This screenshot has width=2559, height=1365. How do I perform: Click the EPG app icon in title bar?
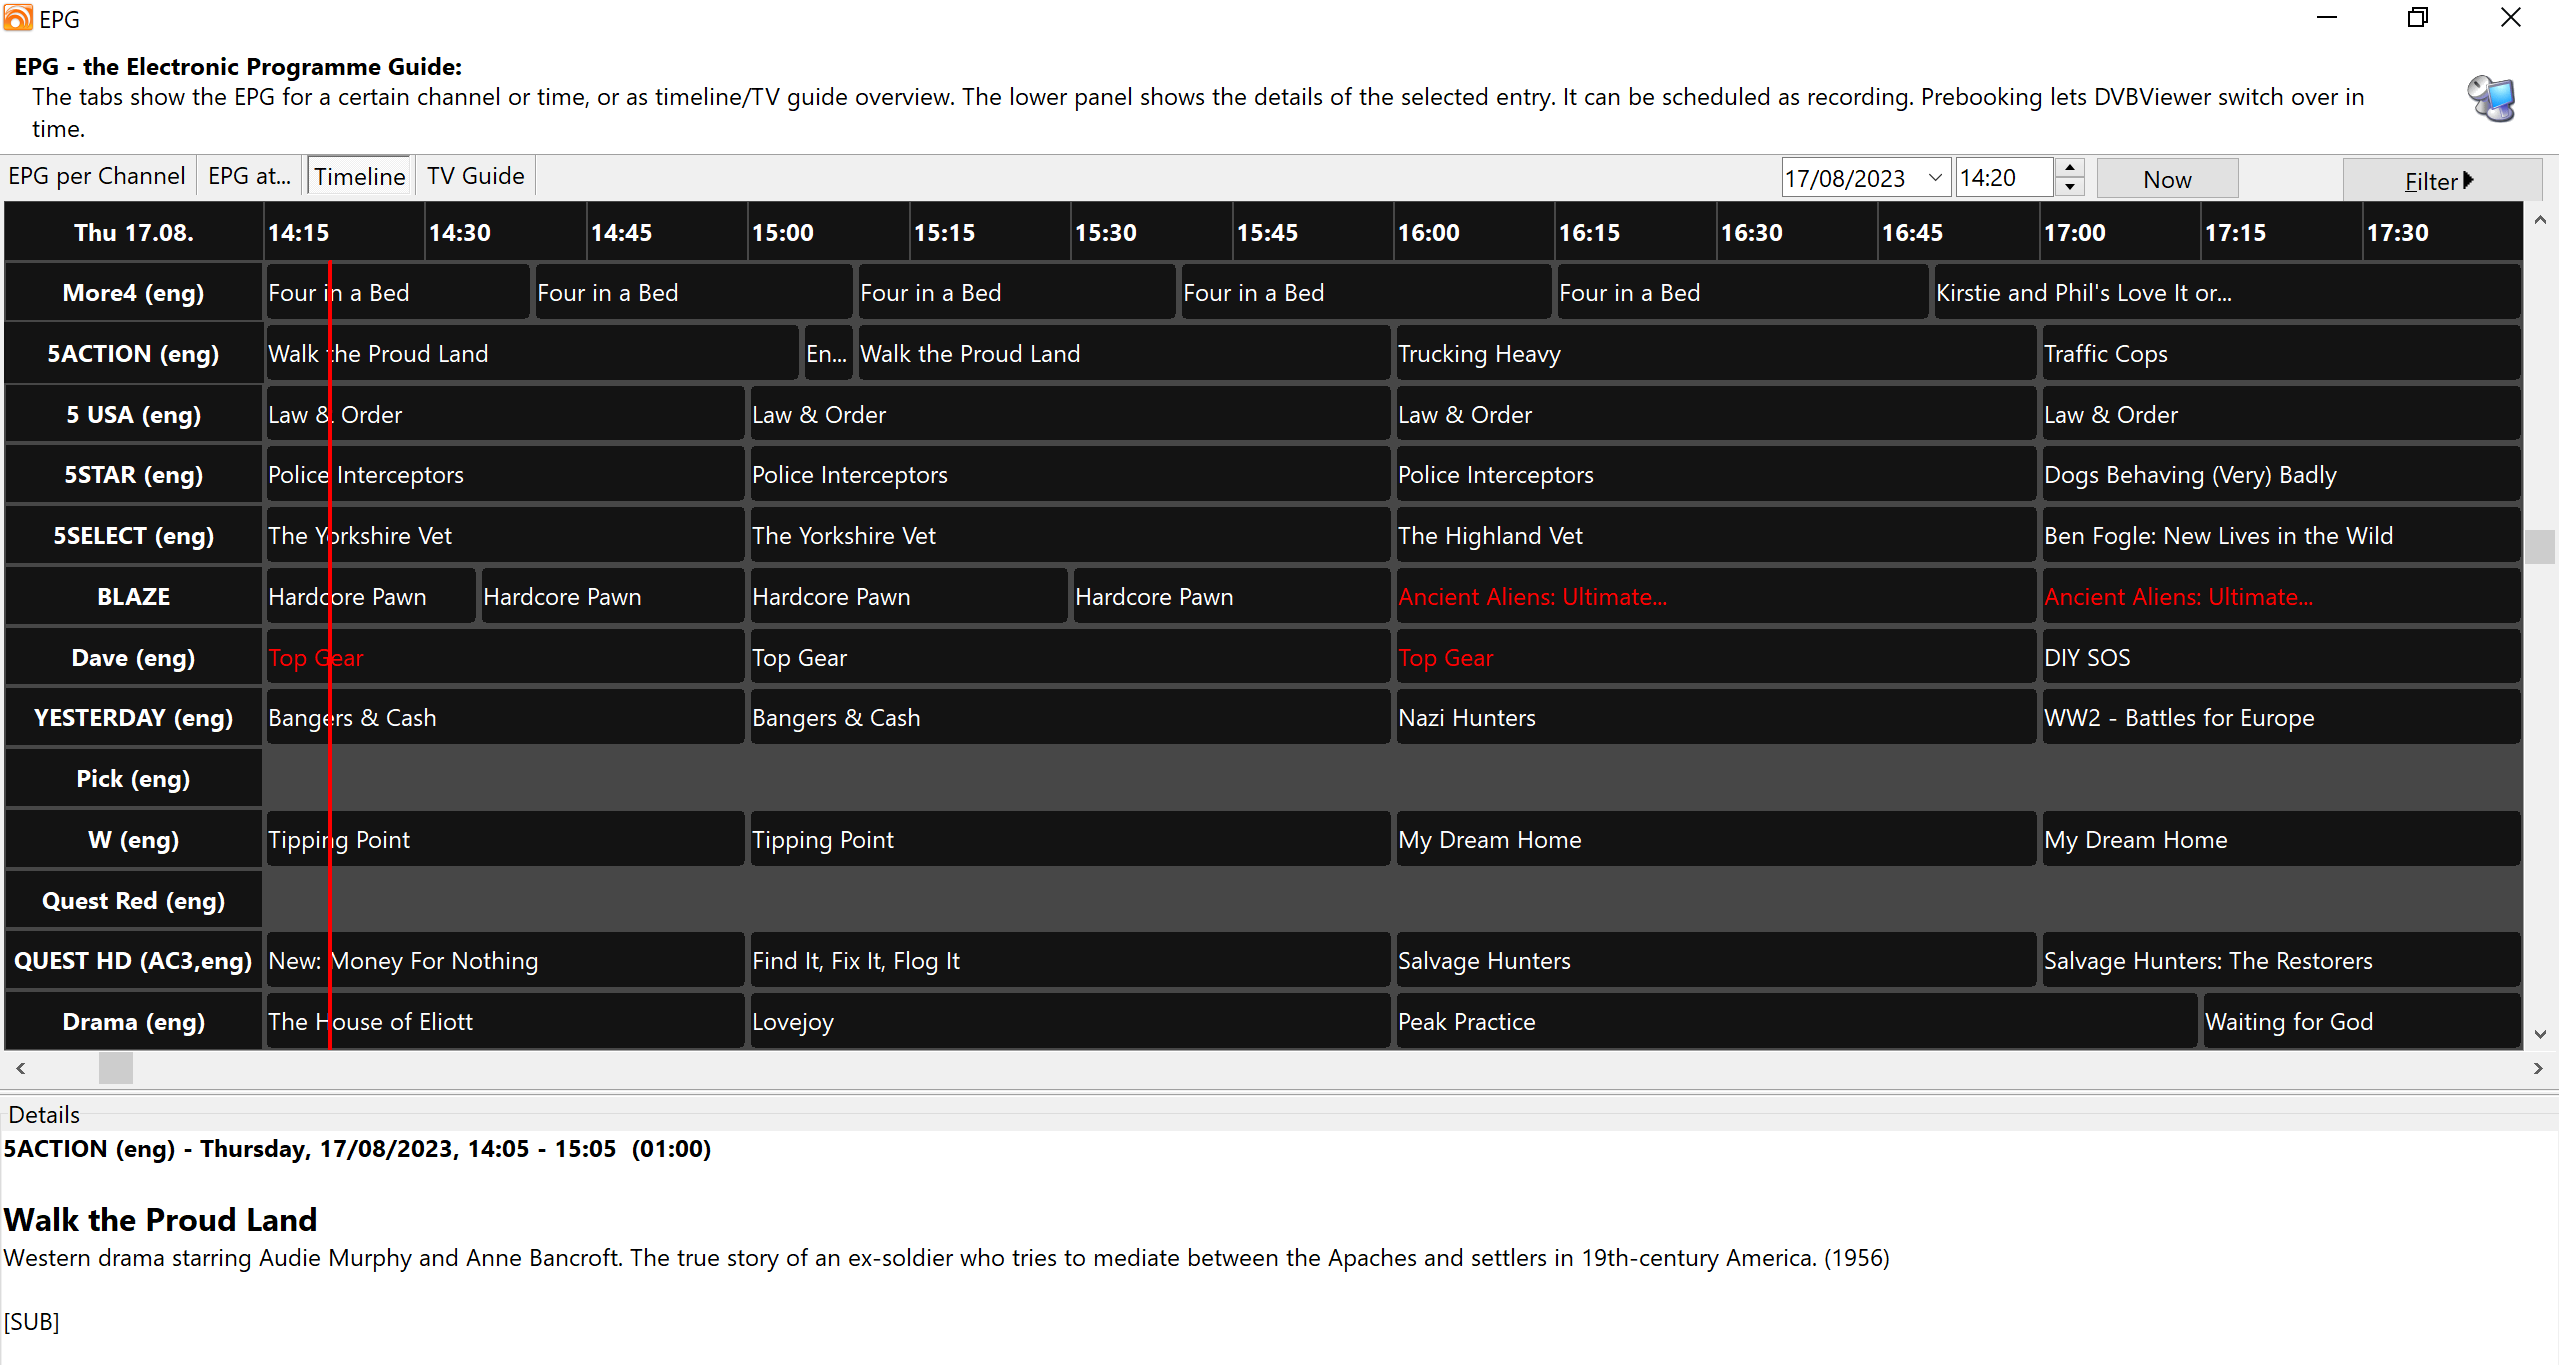pyautogui.click(x=18, y=18)
